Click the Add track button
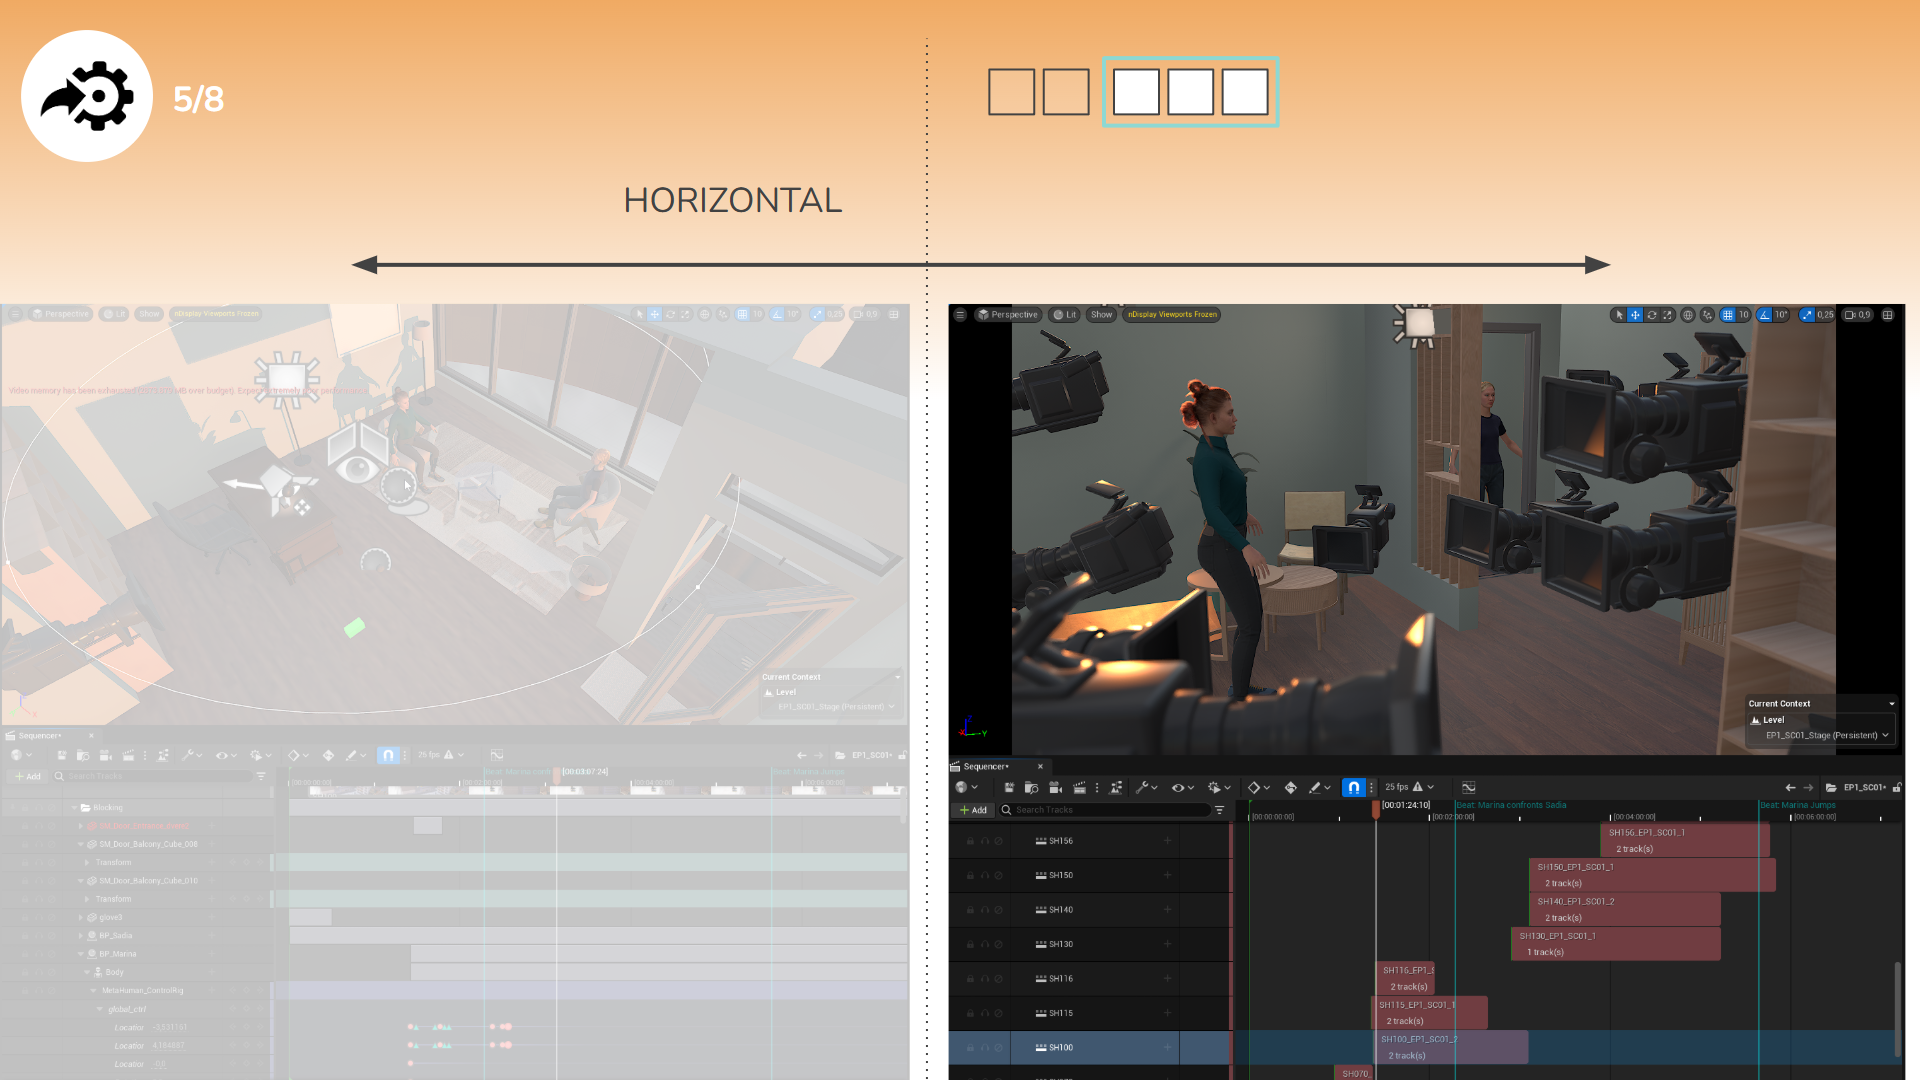Image resolution: width=1920 pixels, height=1080 pixels. click(973, 810)
